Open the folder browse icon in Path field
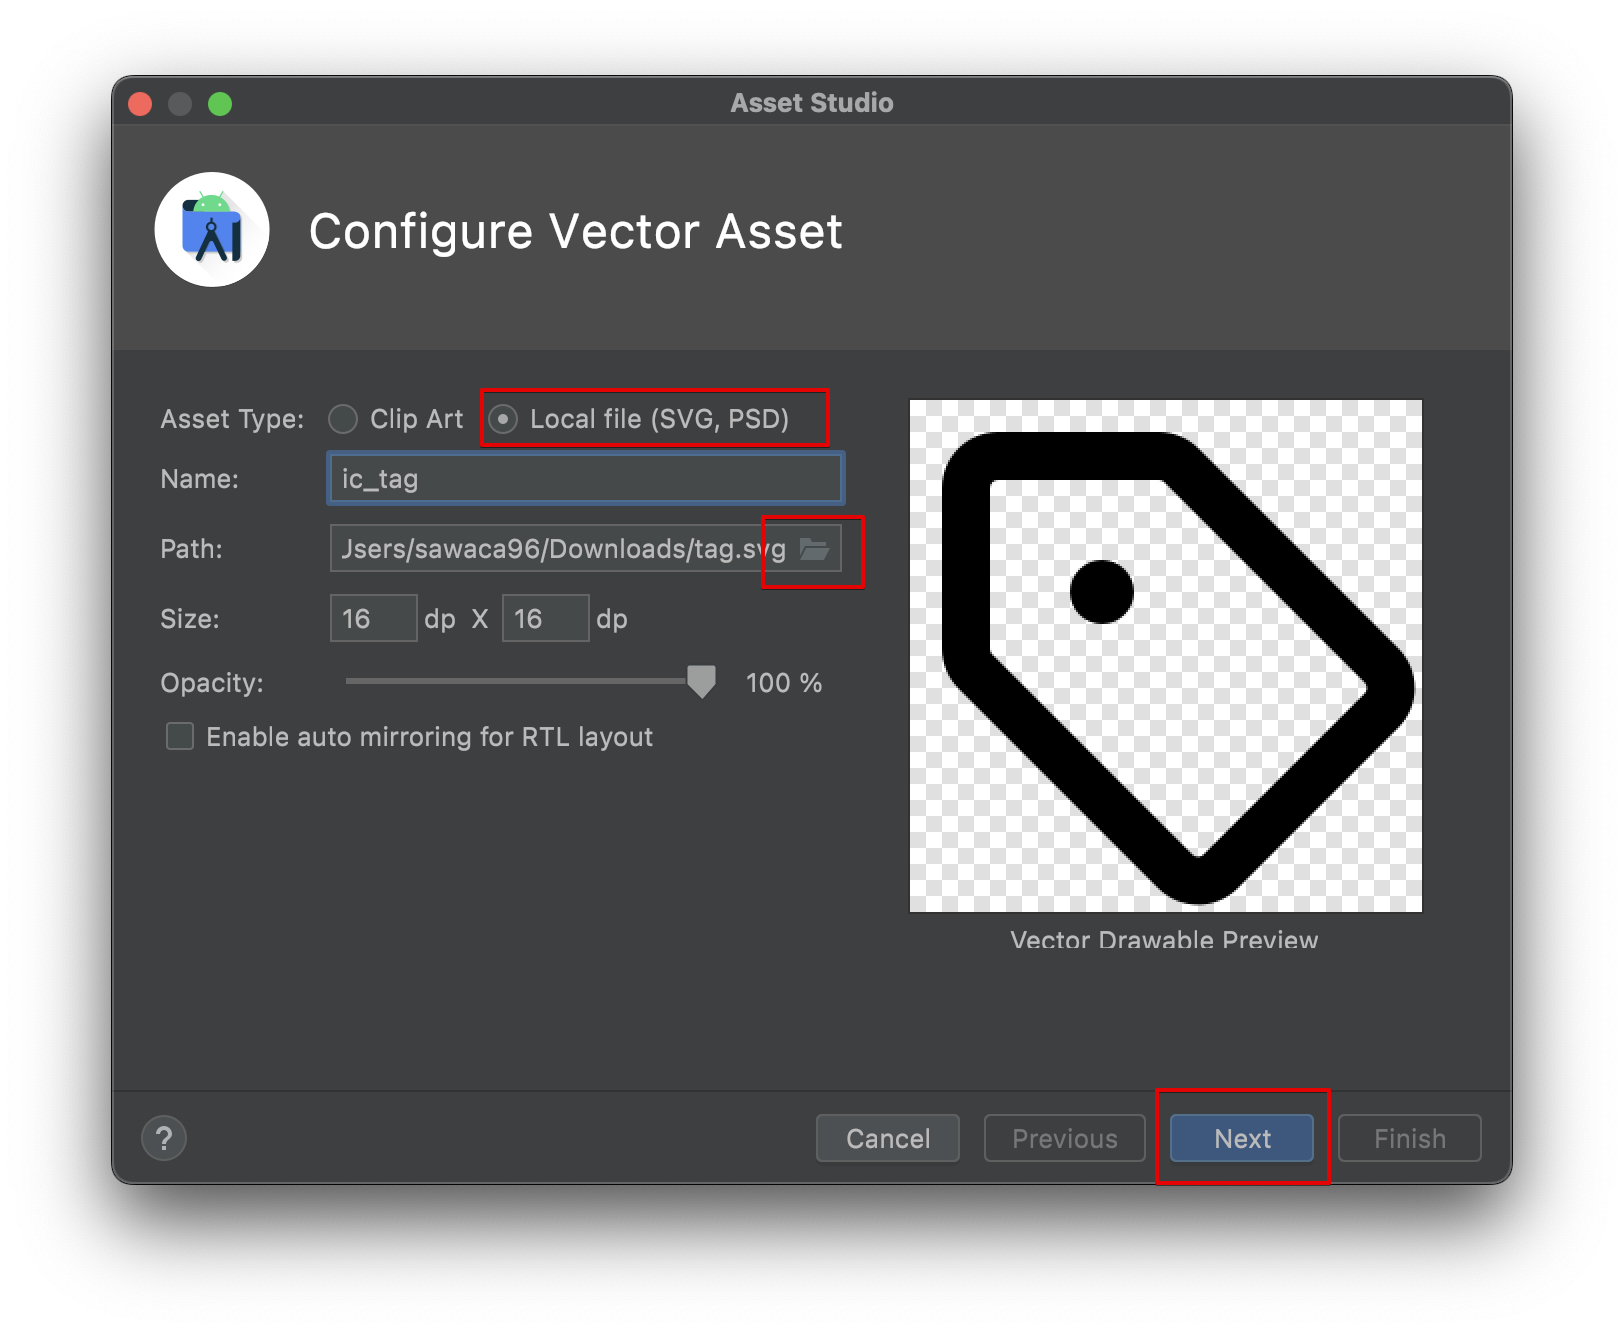Screen dimensions: 1624x1332 [x=814, y=549]
